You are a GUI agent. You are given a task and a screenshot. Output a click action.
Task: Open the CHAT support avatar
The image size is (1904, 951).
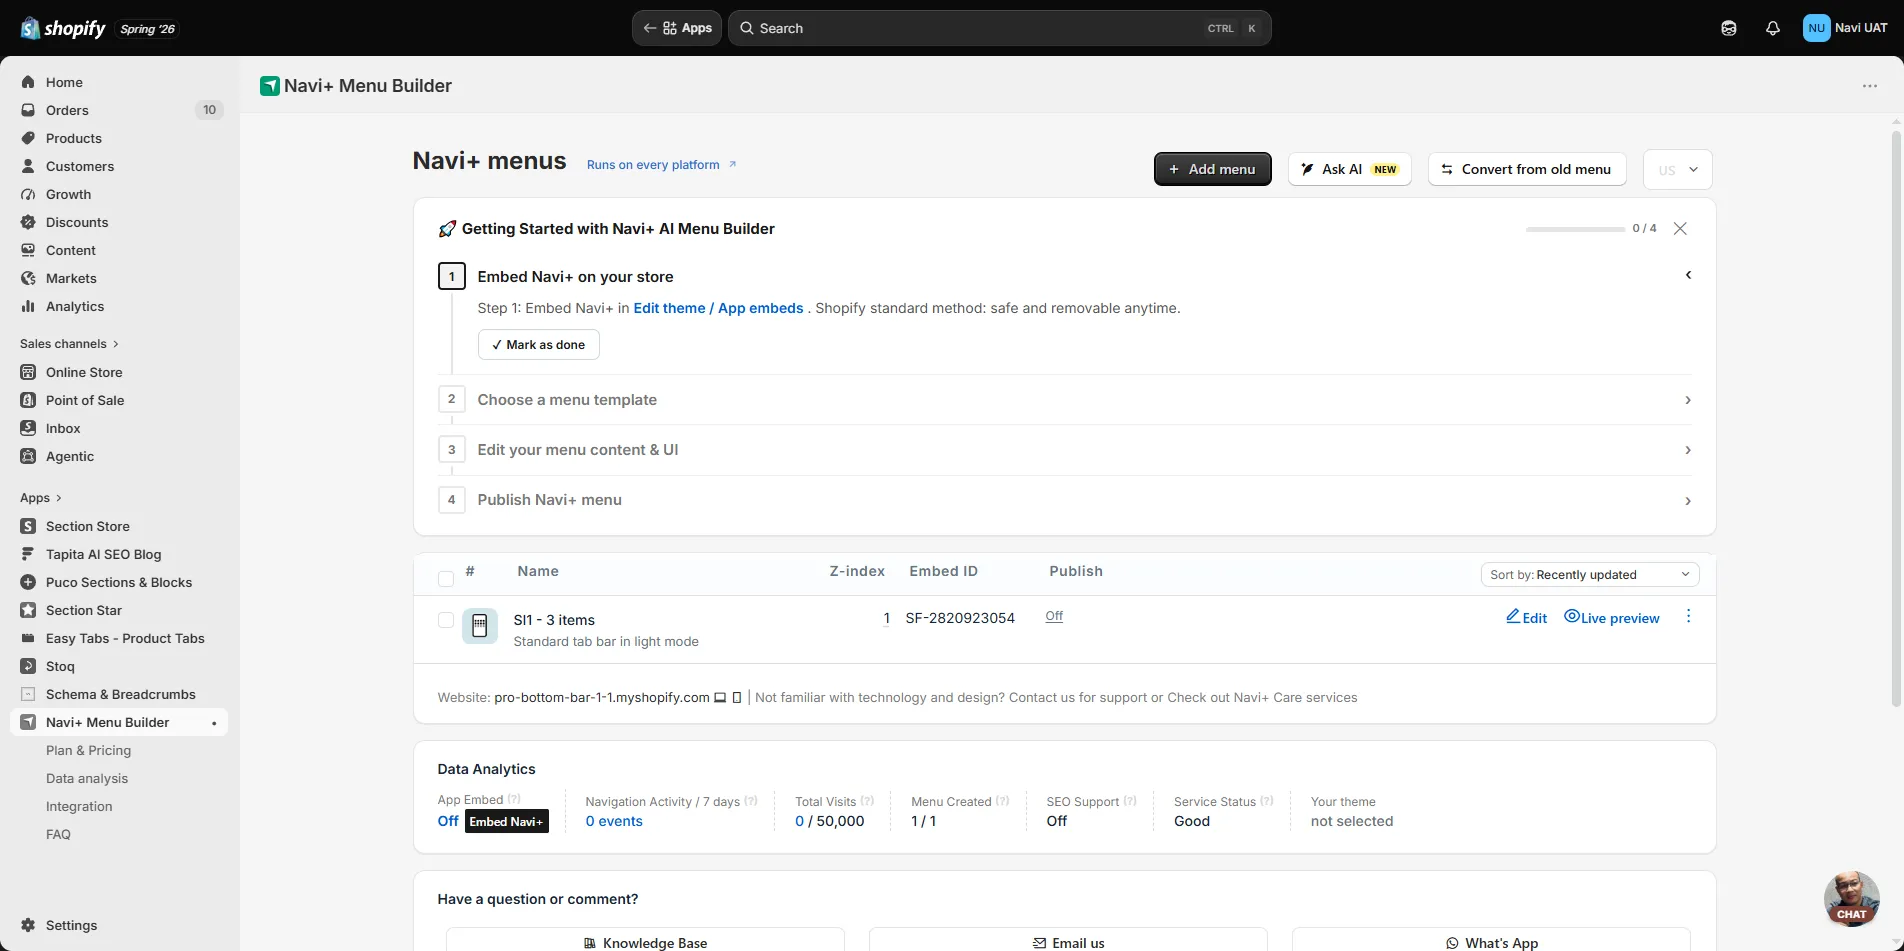coord(1851,898)
